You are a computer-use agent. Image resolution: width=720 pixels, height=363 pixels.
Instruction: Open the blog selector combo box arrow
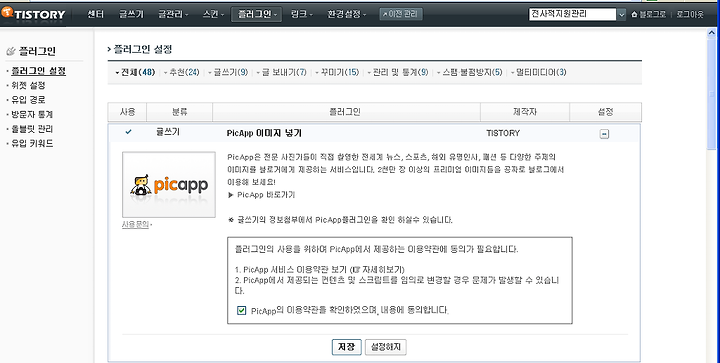(621, 15)
